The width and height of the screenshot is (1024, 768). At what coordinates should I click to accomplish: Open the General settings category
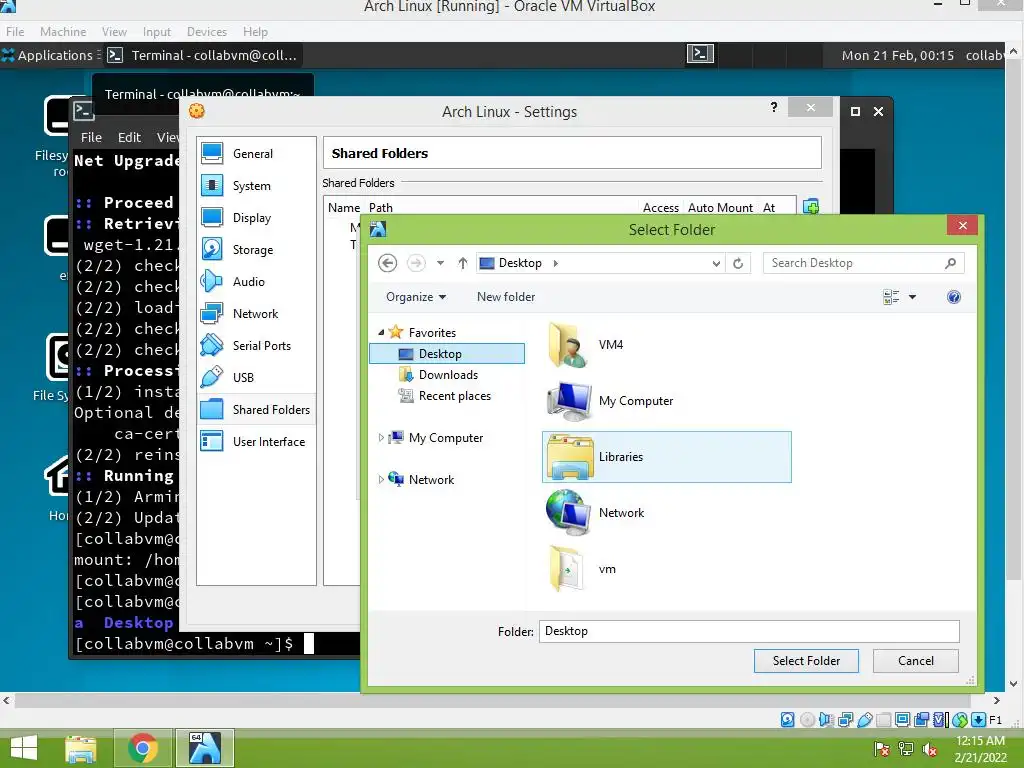[x=256, y=153]
